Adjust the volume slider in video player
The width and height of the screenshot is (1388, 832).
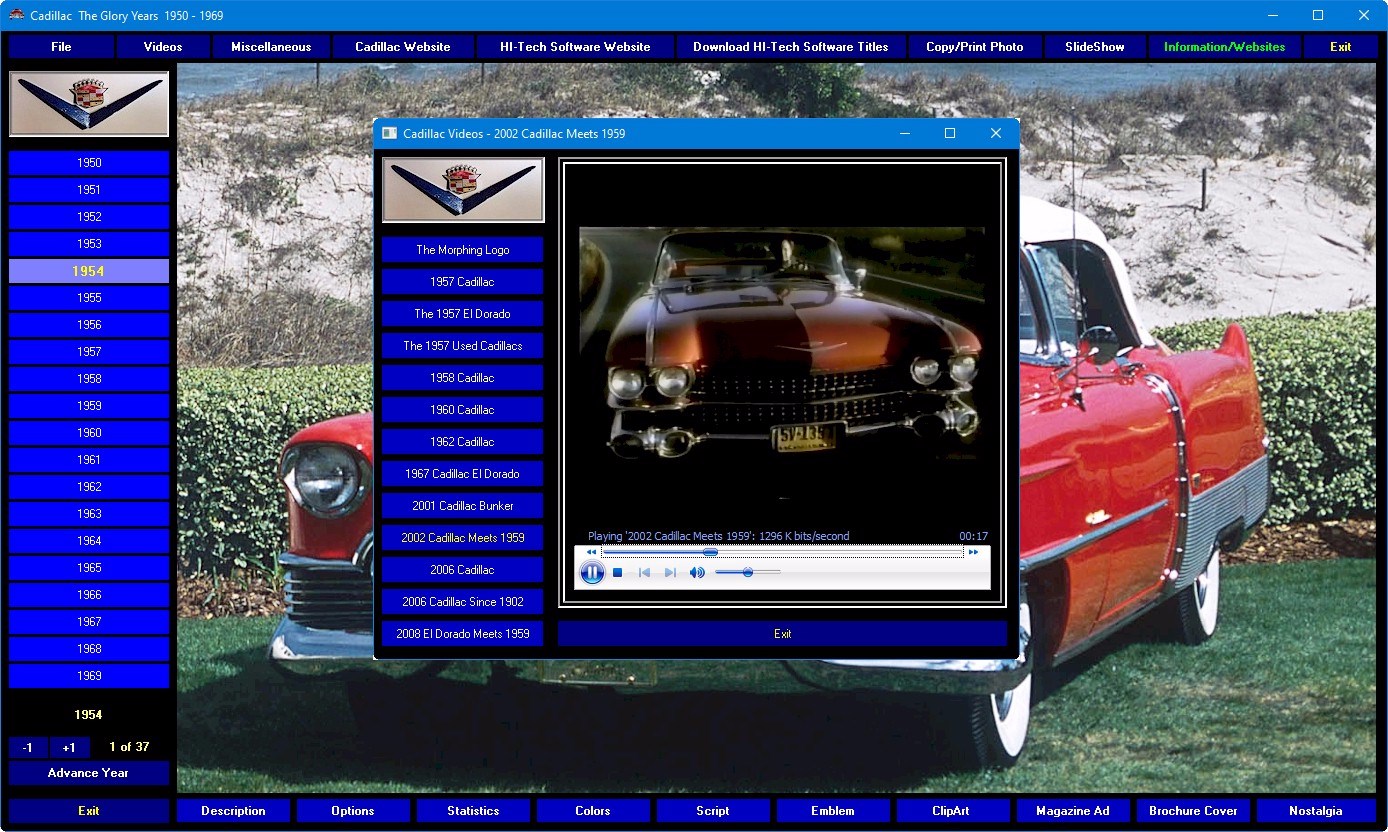(x=747, y=572)
